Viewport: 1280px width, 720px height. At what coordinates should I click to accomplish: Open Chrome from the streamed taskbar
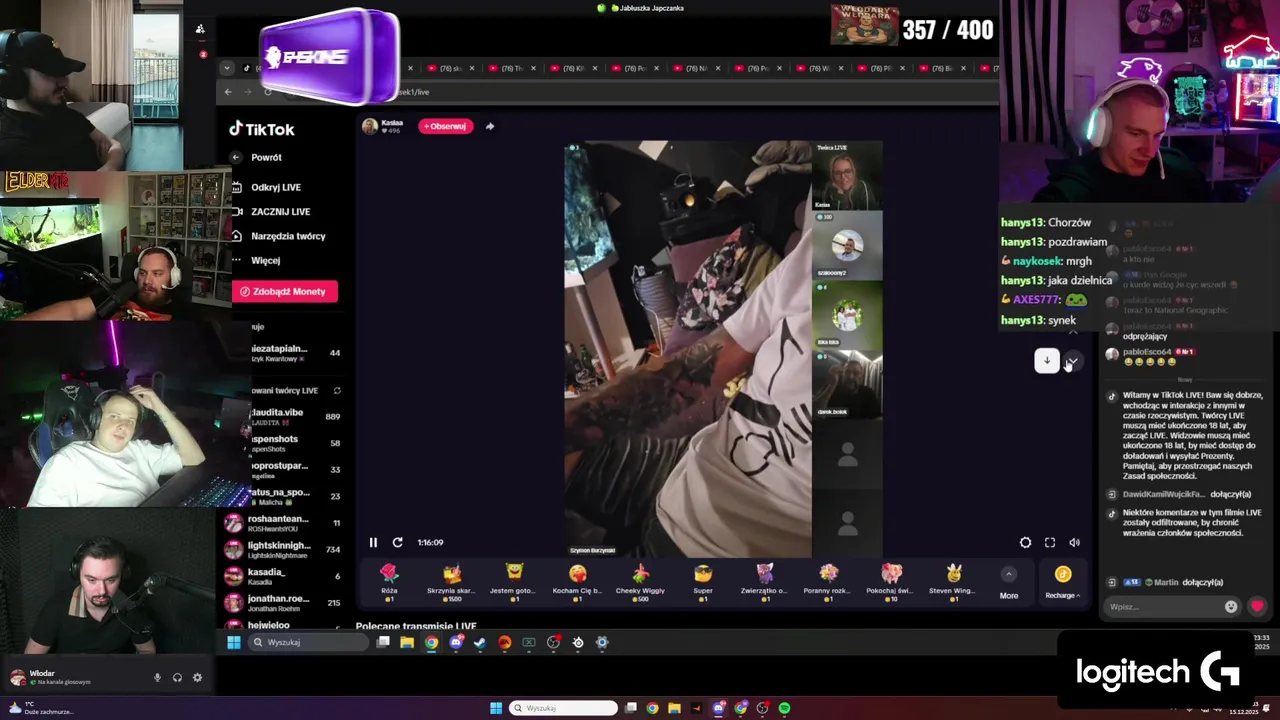click(431, 642)
